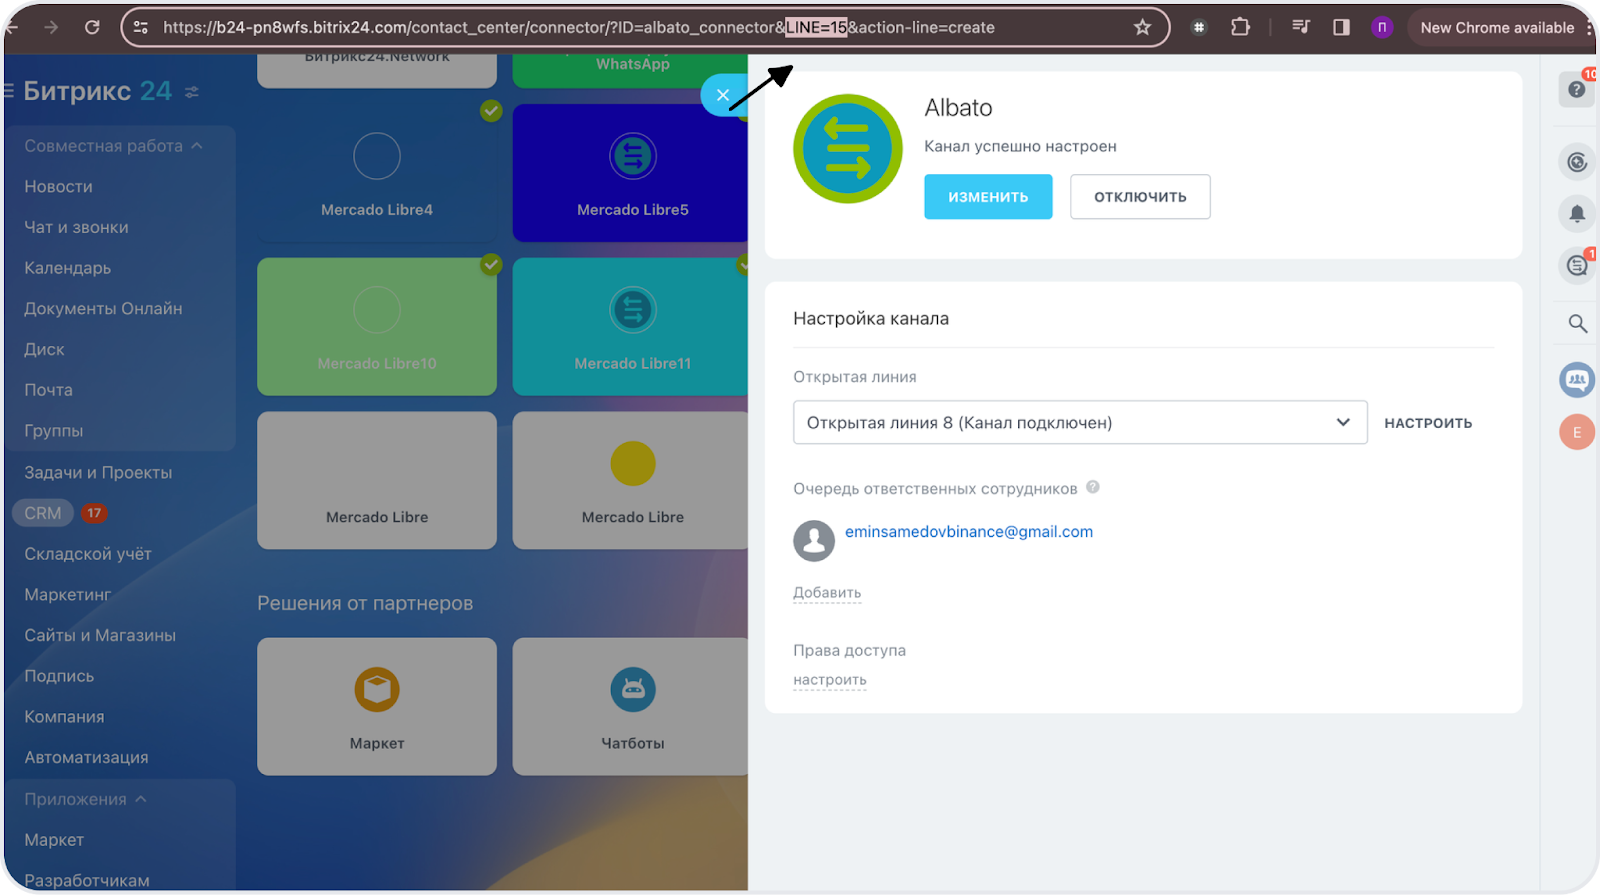1600x895 pixels.
Task: Open the notifications bell icon
Action: tap(1577, 213)
